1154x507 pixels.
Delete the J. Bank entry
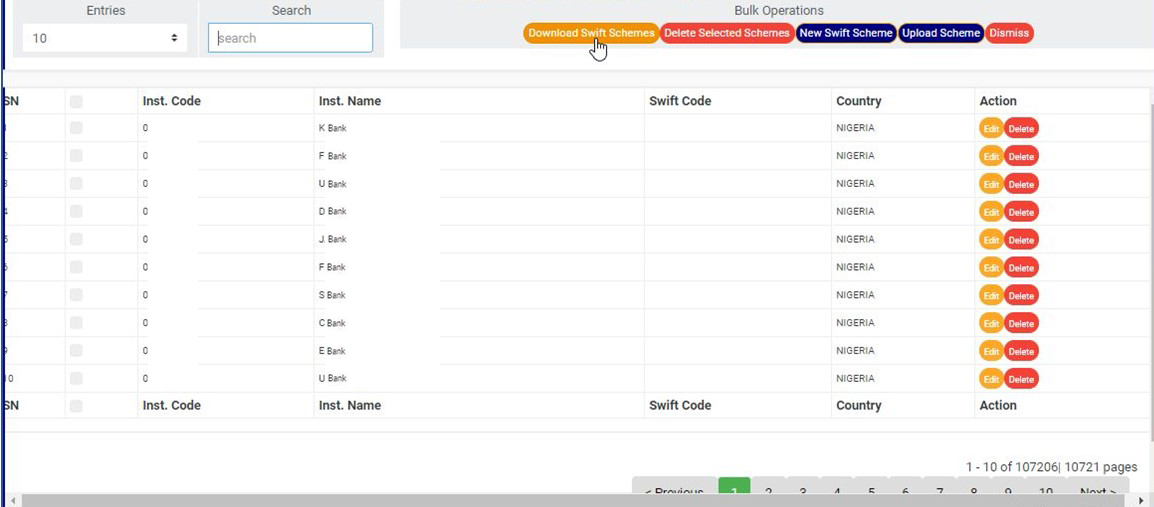click(1021, 240)
